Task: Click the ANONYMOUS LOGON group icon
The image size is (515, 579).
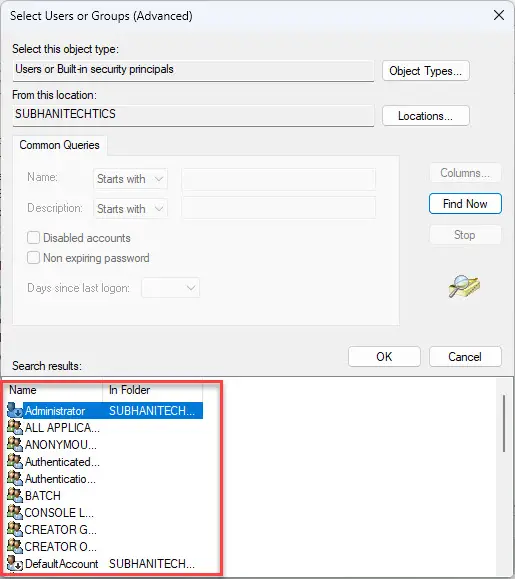Action: [15, 444]
